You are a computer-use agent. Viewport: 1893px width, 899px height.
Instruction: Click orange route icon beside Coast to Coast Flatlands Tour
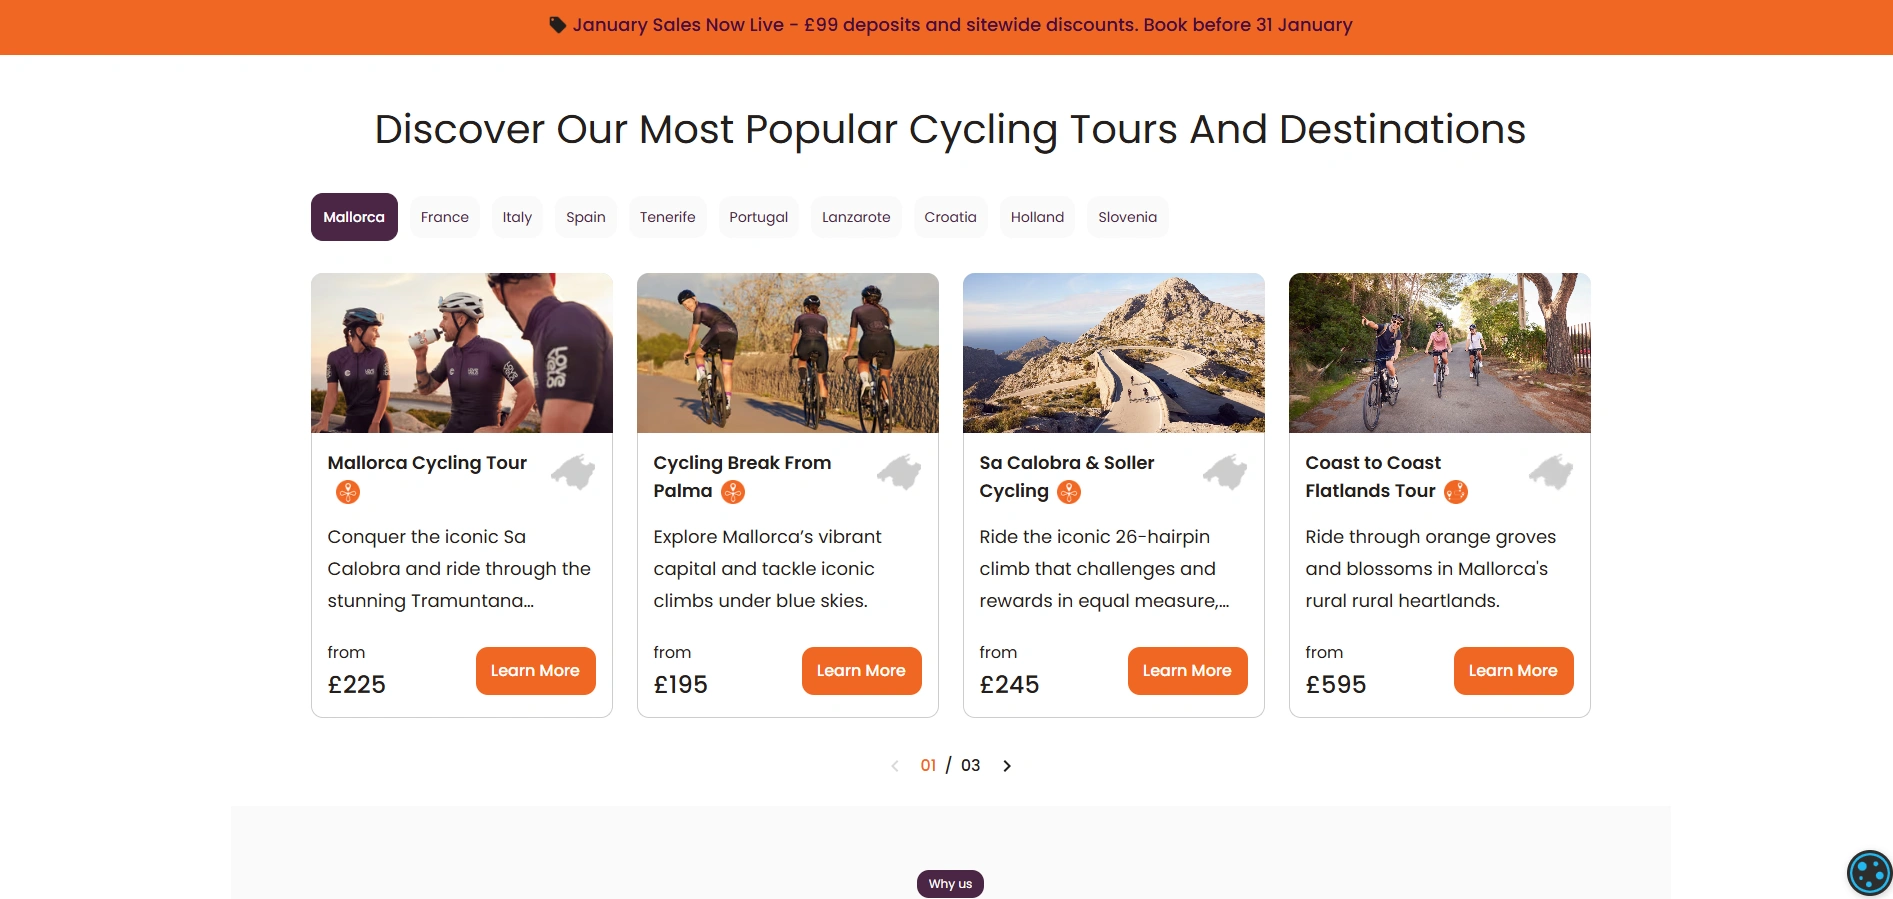[1456, 492]
